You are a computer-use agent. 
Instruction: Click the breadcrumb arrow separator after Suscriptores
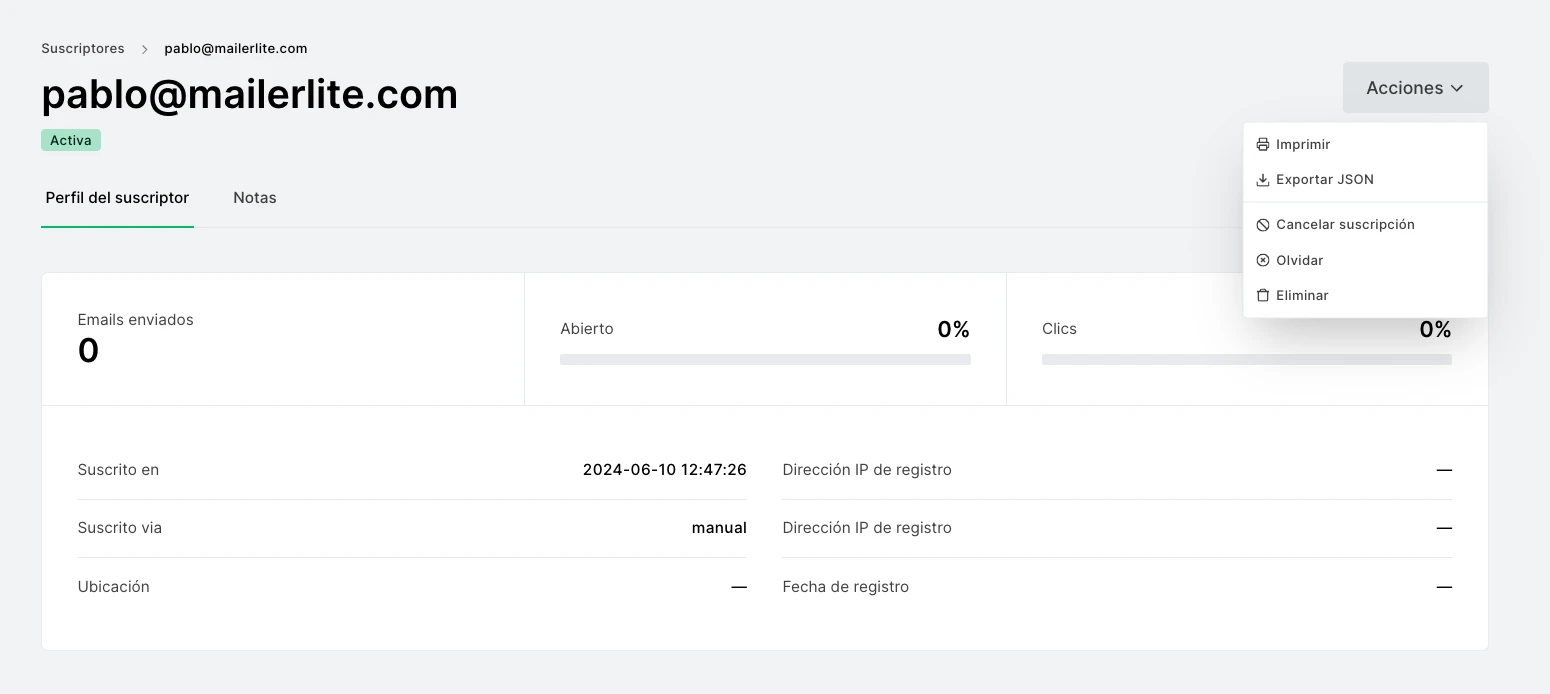coord(145,49)
